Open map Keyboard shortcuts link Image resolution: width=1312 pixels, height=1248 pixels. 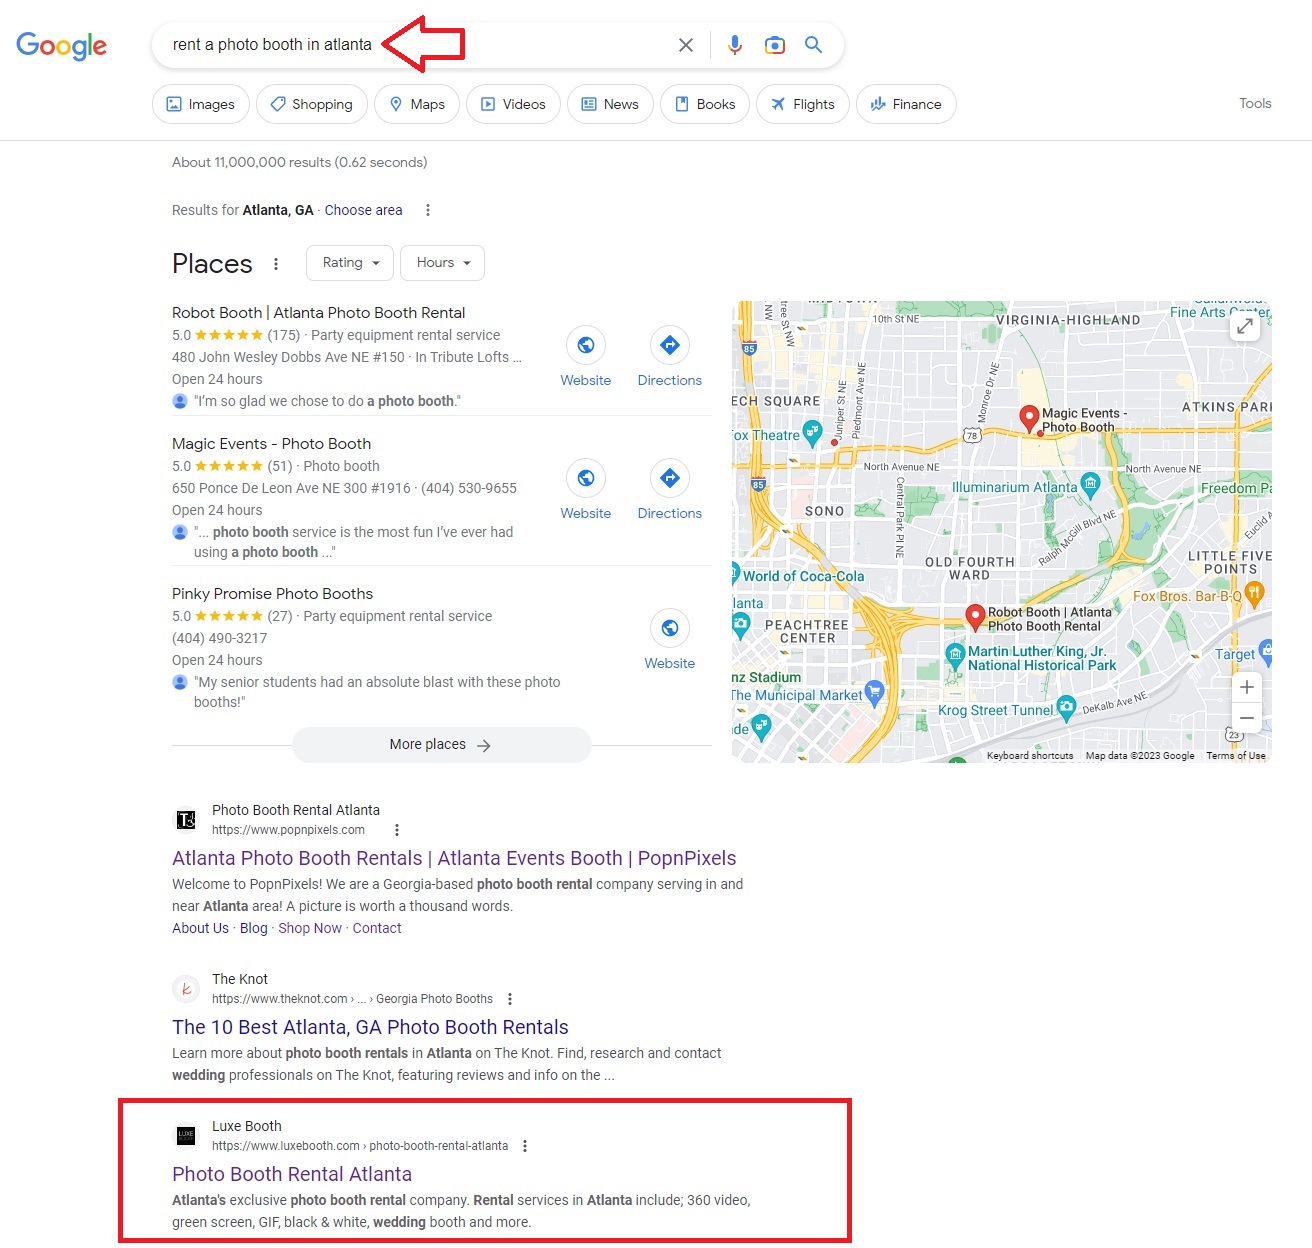click(1030, 756)
